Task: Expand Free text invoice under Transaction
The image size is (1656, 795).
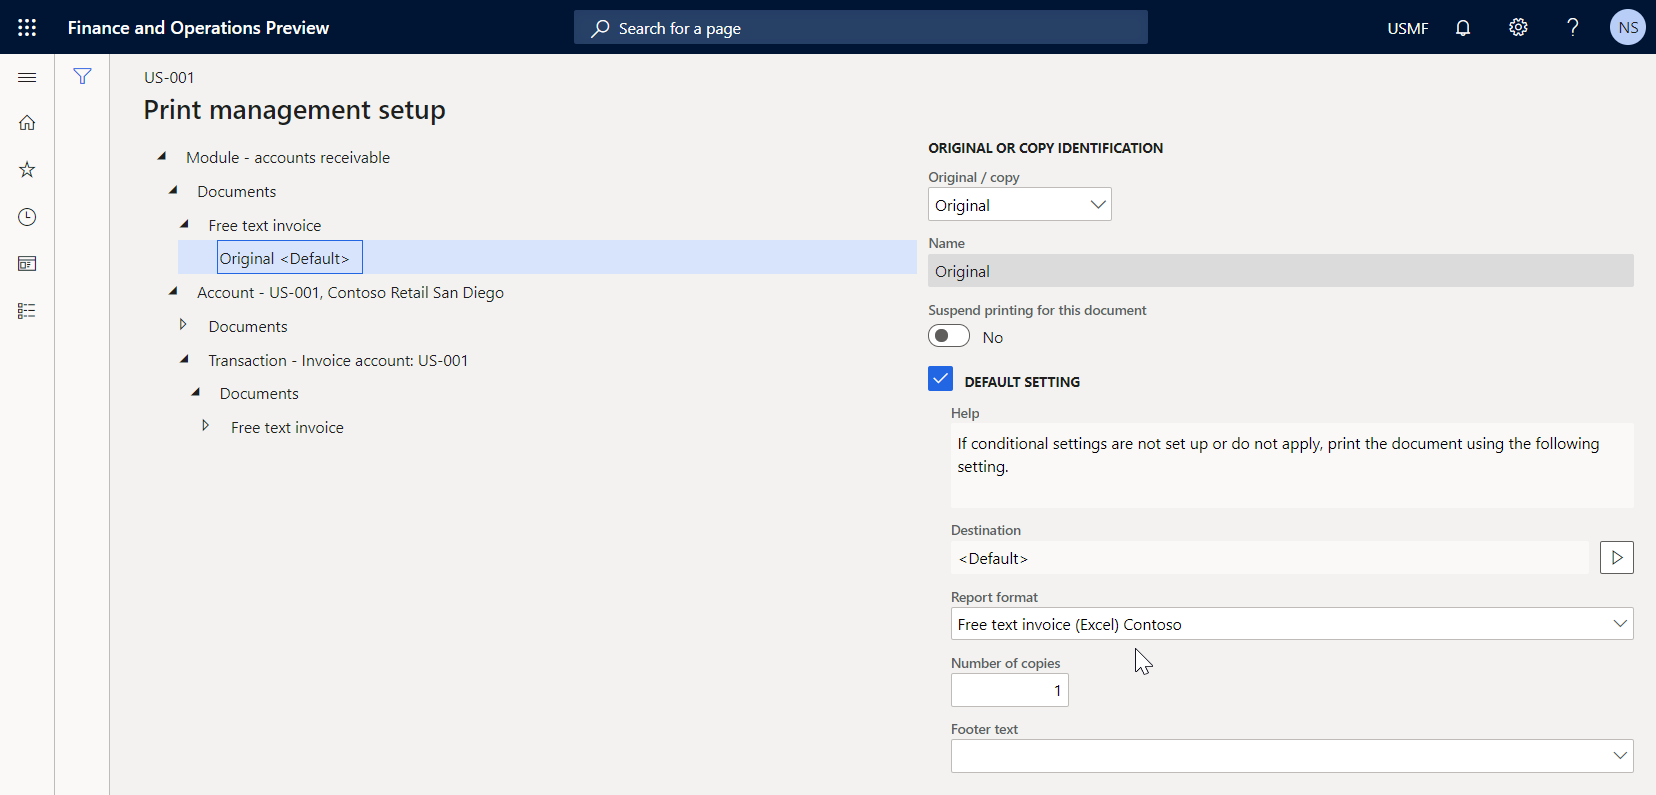Action: (206, 426)
